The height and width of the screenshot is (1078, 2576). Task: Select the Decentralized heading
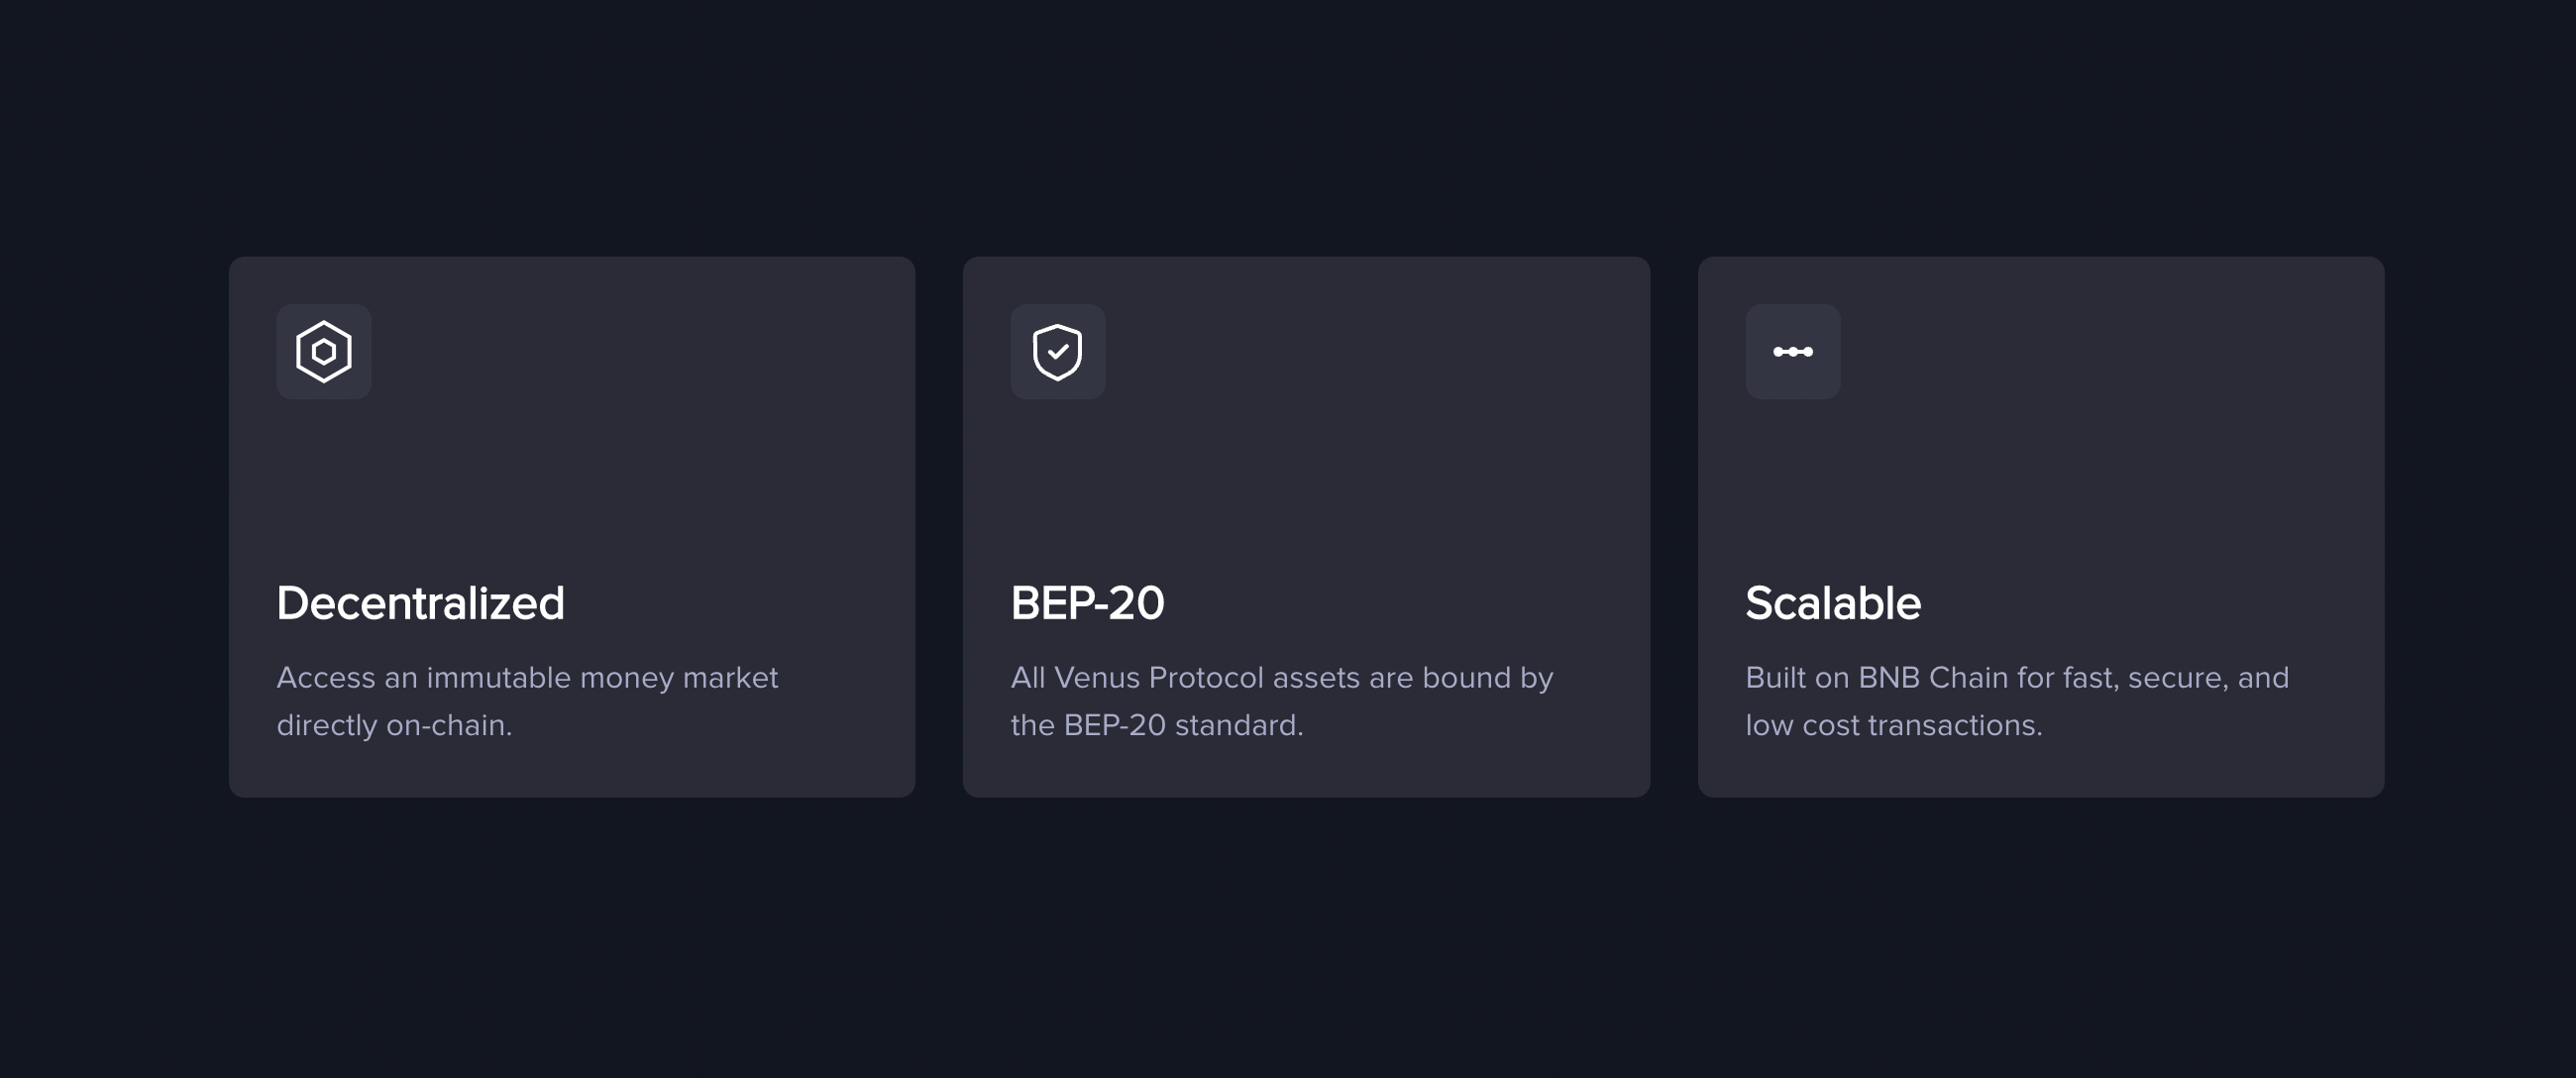420,603
